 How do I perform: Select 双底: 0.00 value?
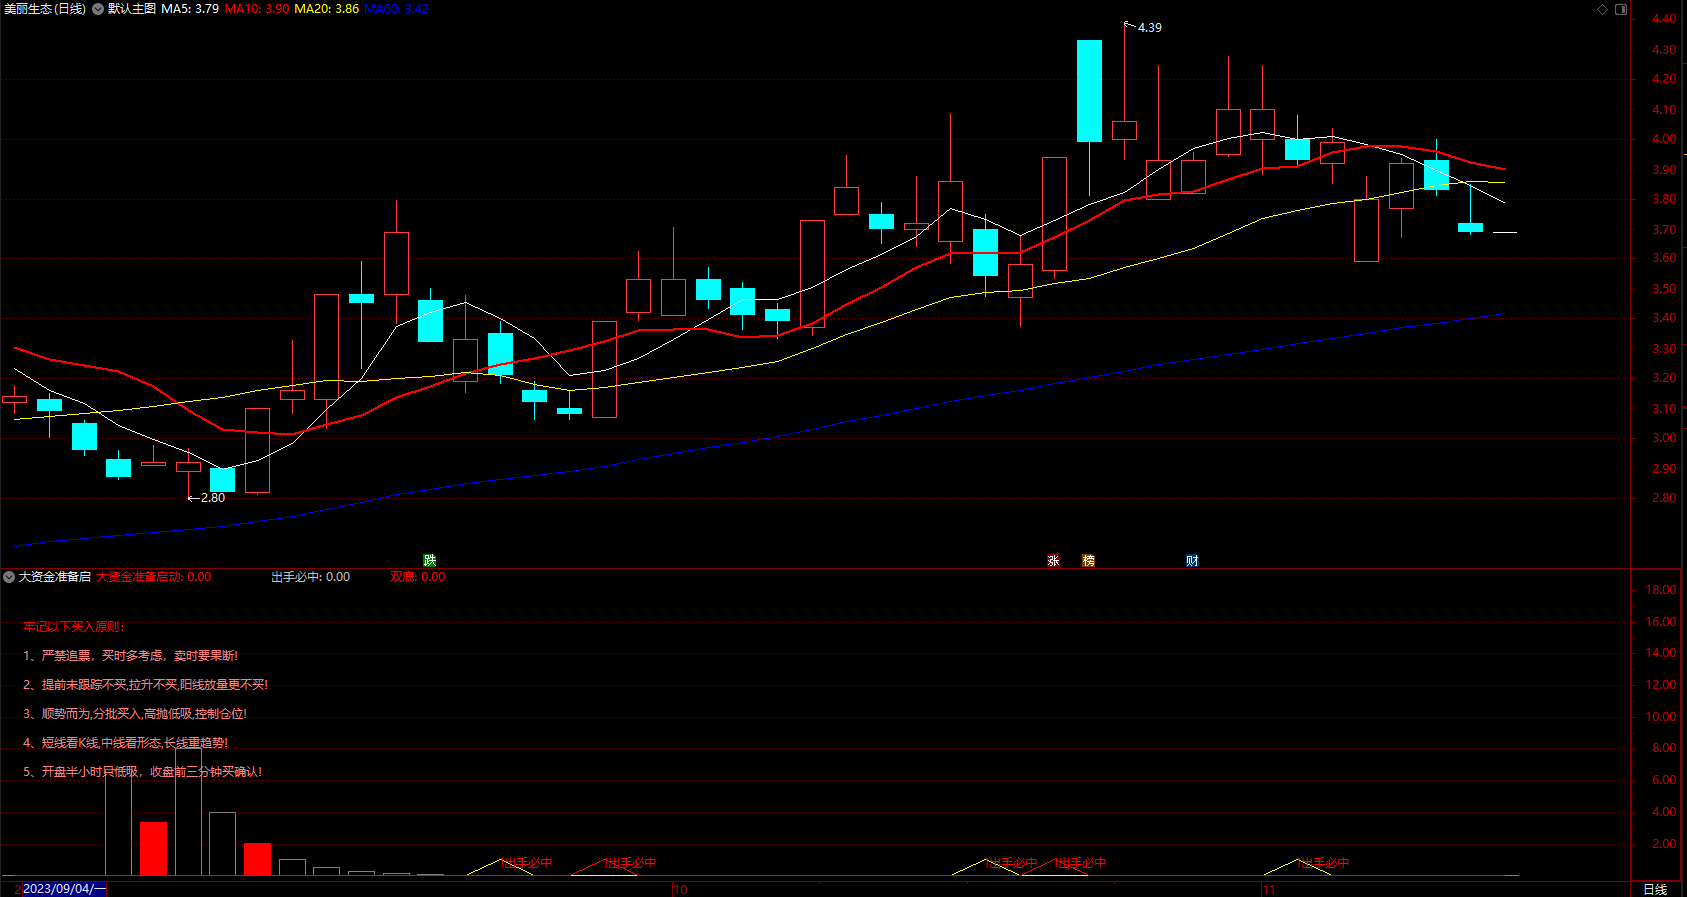418,577
